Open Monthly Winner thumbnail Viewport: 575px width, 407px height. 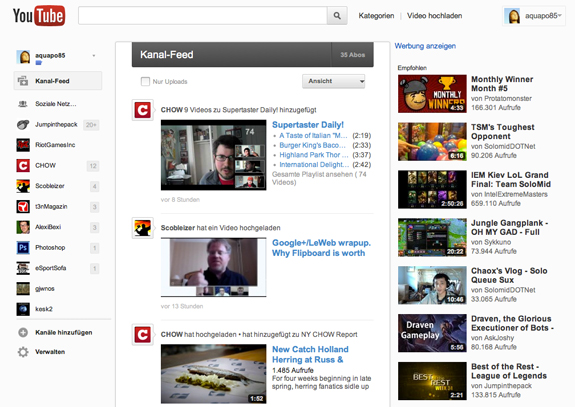coord(432,94)
